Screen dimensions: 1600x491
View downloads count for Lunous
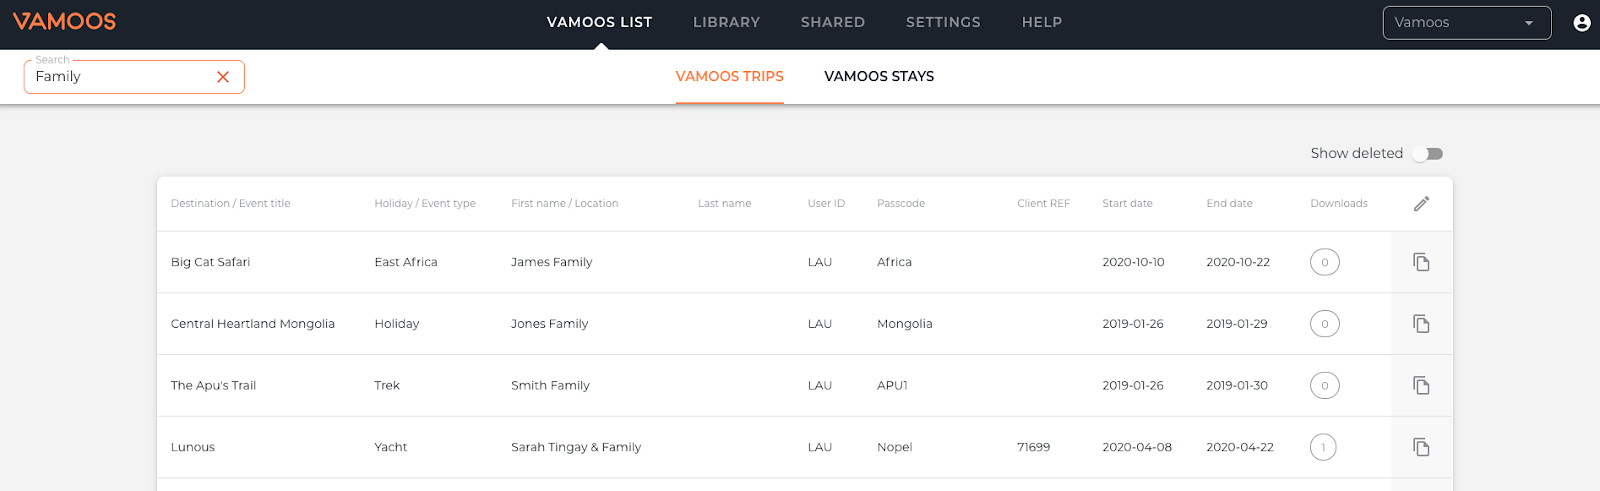[1324, 447]
